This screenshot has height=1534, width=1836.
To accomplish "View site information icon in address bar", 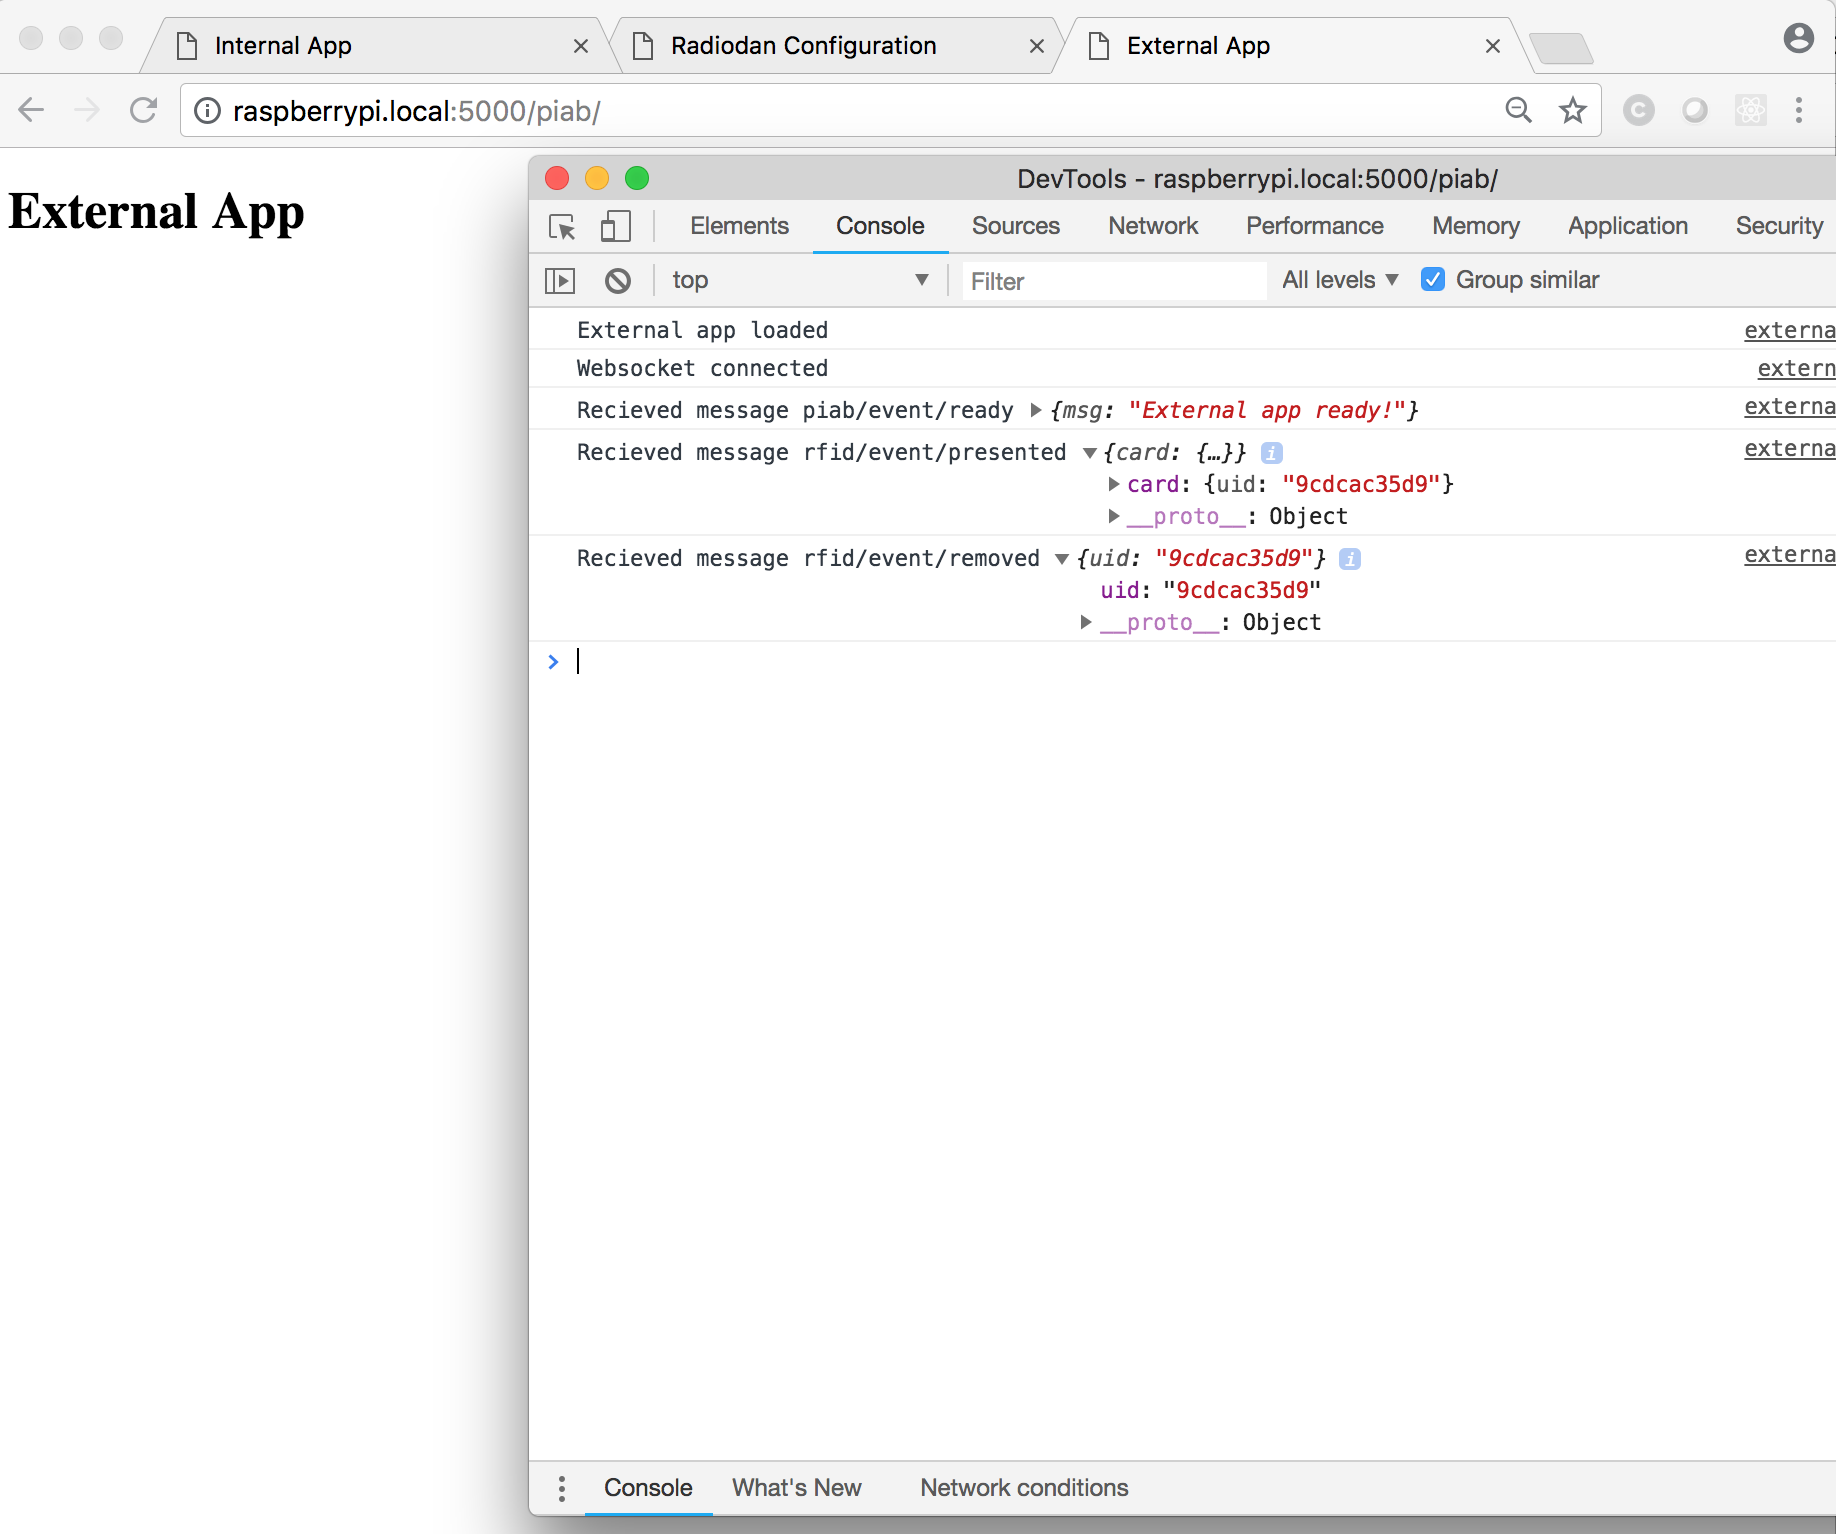I will [x=207, y=111].
